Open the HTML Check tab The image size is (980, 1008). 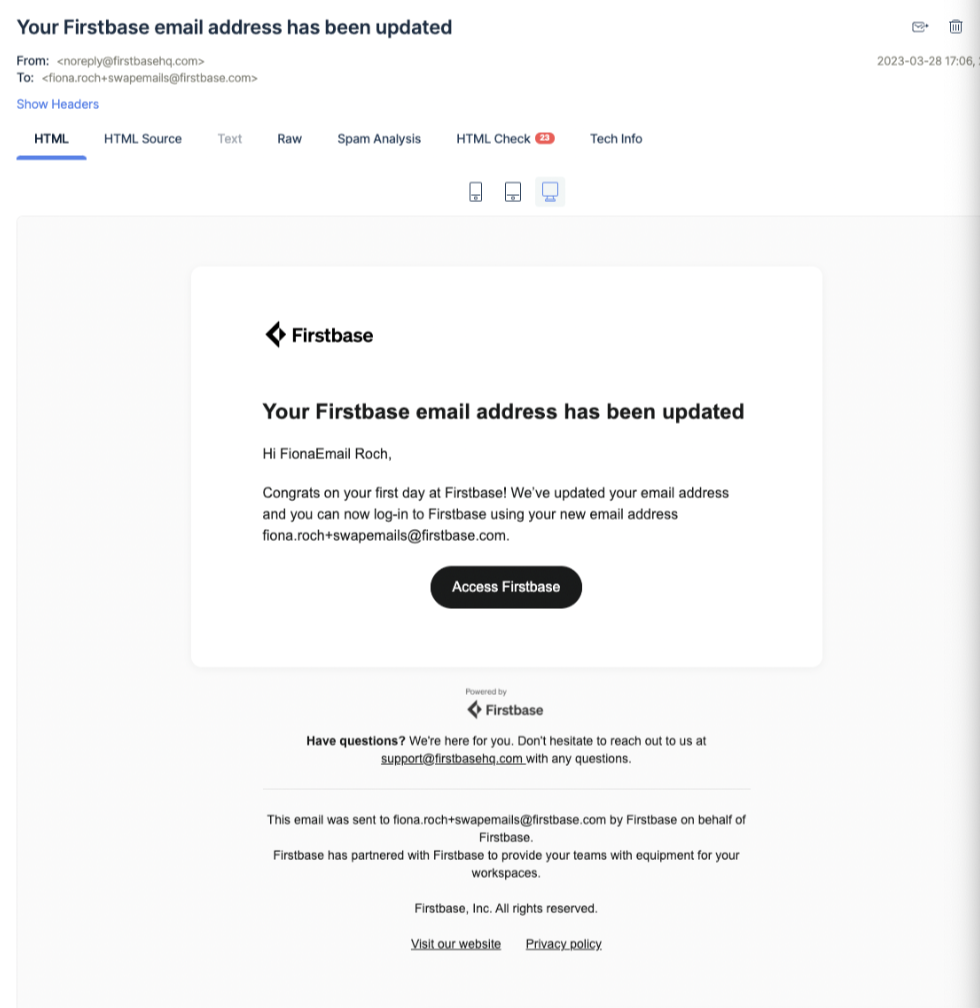[493, 139]
